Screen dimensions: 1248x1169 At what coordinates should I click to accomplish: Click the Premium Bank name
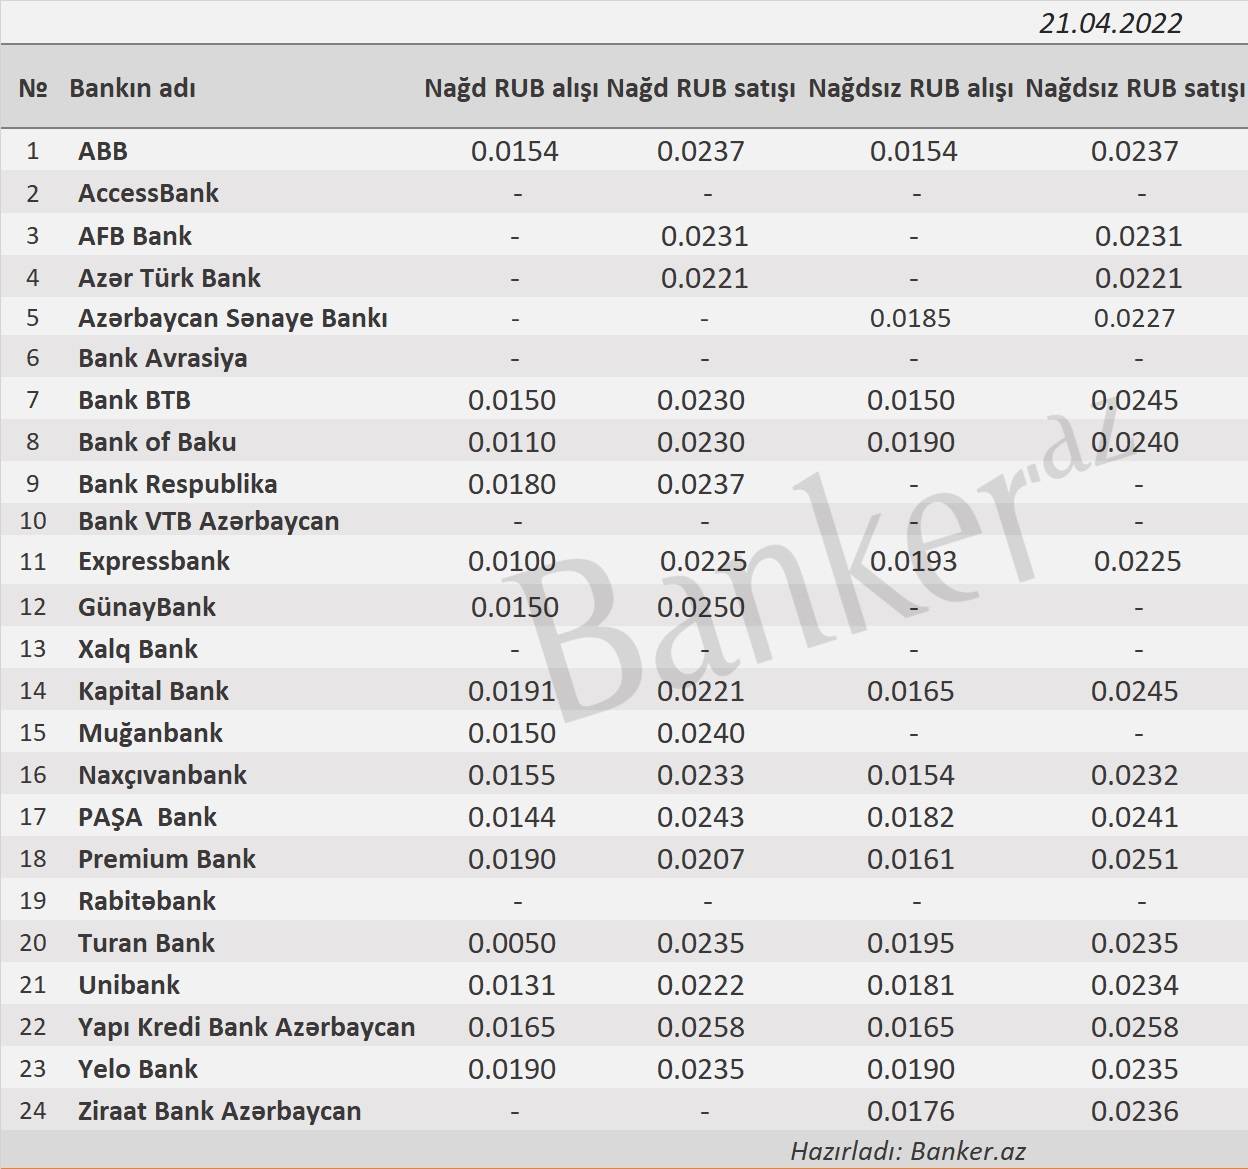click(x=167, y=859)
